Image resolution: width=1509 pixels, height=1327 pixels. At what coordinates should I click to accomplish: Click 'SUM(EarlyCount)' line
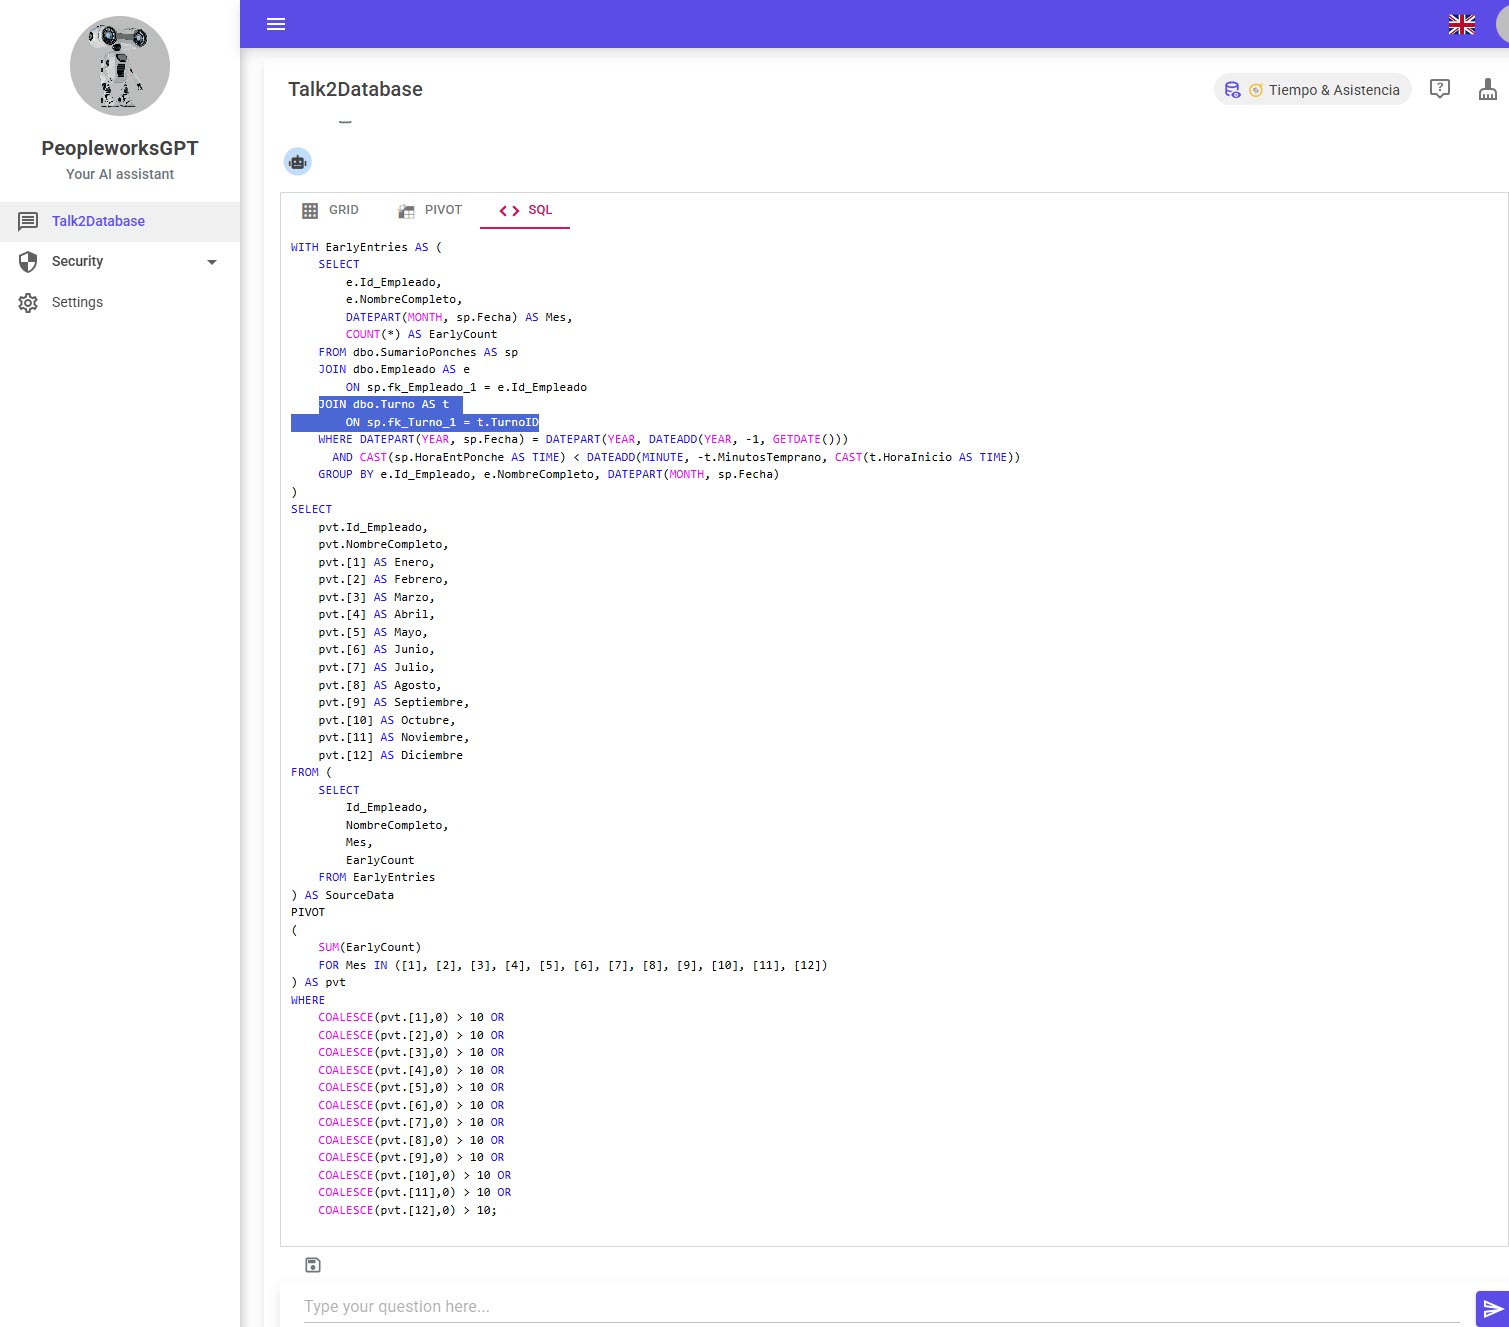click(370, 947)
